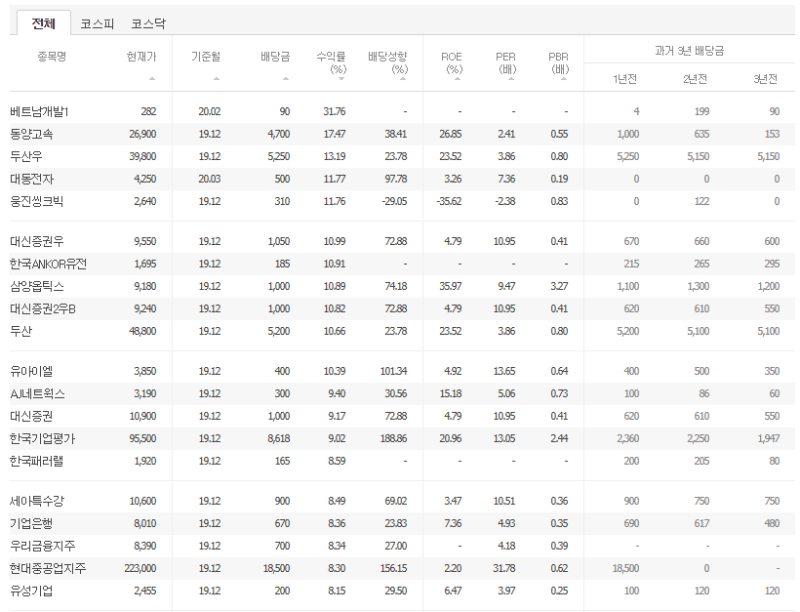
Task: Select 현대중공업지주 PER 31.78
Action: 504,569
